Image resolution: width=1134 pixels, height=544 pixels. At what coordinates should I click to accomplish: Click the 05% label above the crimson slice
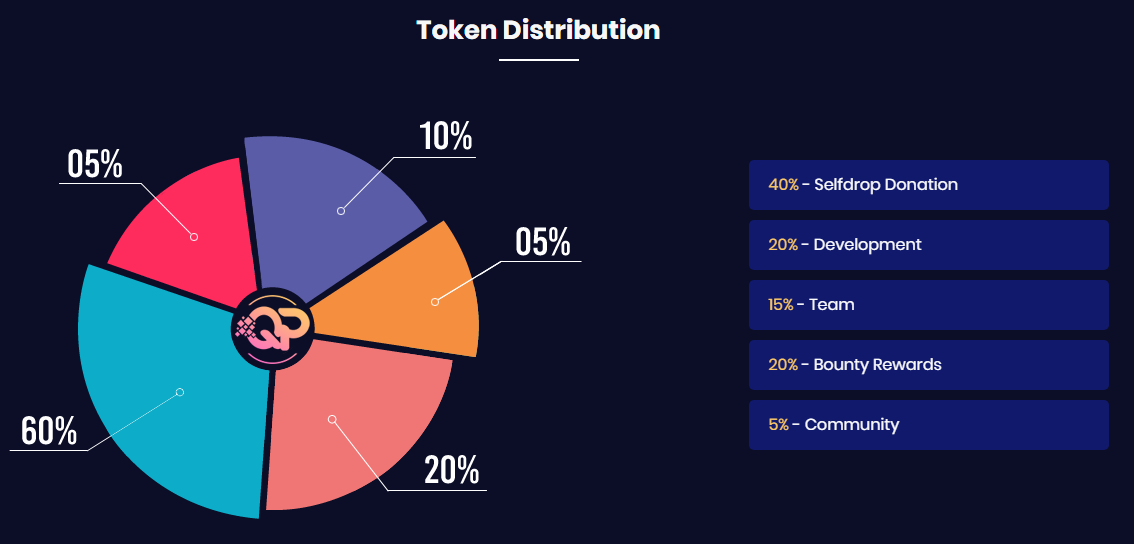(95, 164)
